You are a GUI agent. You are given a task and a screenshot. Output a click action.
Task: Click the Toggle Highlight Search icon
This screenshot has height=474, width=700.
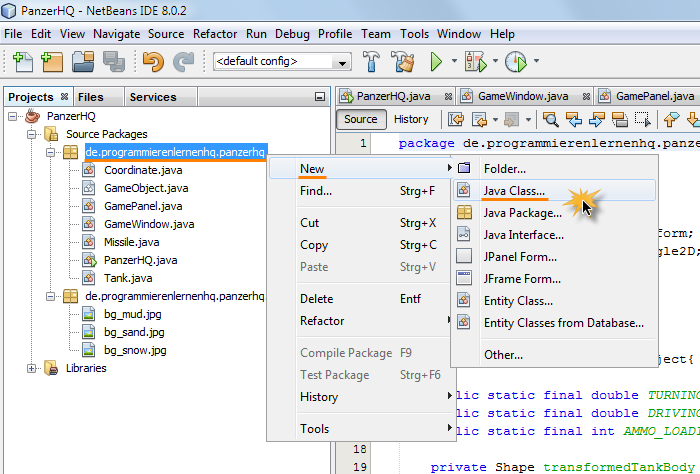click(620, 119)
